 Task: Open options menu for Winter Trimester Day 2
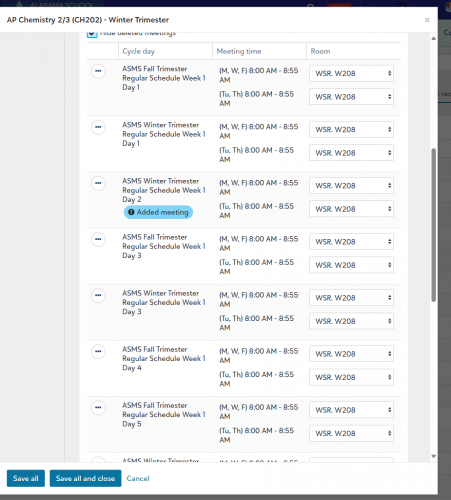coord(98,183)
